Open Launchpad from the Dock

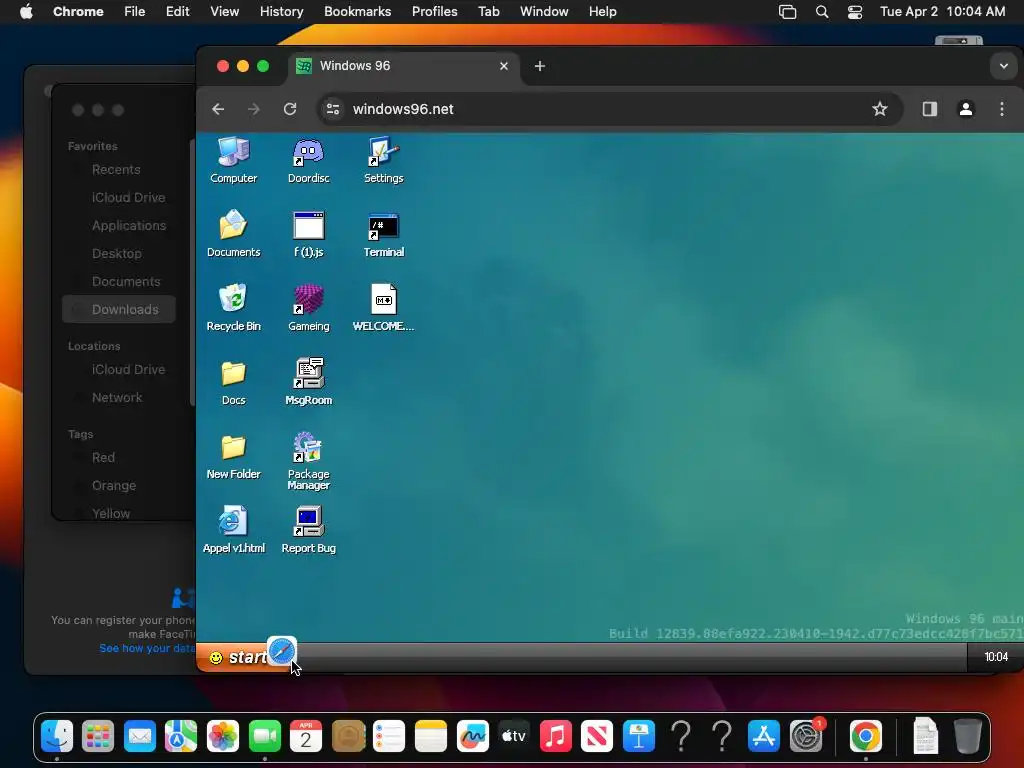click(98, 737)
